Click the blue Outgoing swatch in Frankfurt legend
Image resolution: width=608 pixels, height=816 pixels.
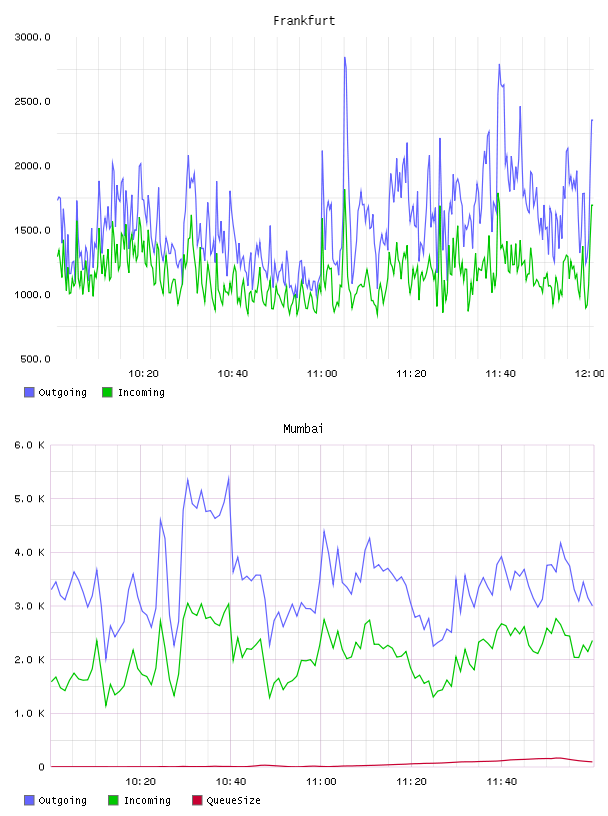[x=29, y=392]
